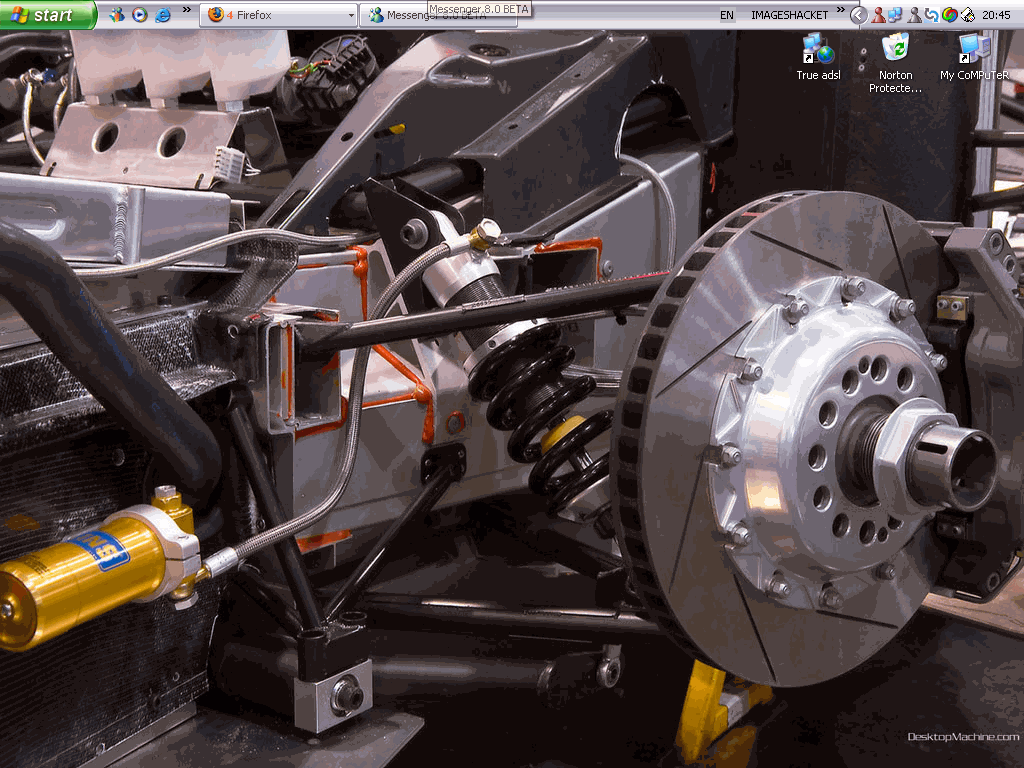Screen dimensions: 1024x768
Task: Select the True adsl desktop shortcut
Action: coord(818,57)
